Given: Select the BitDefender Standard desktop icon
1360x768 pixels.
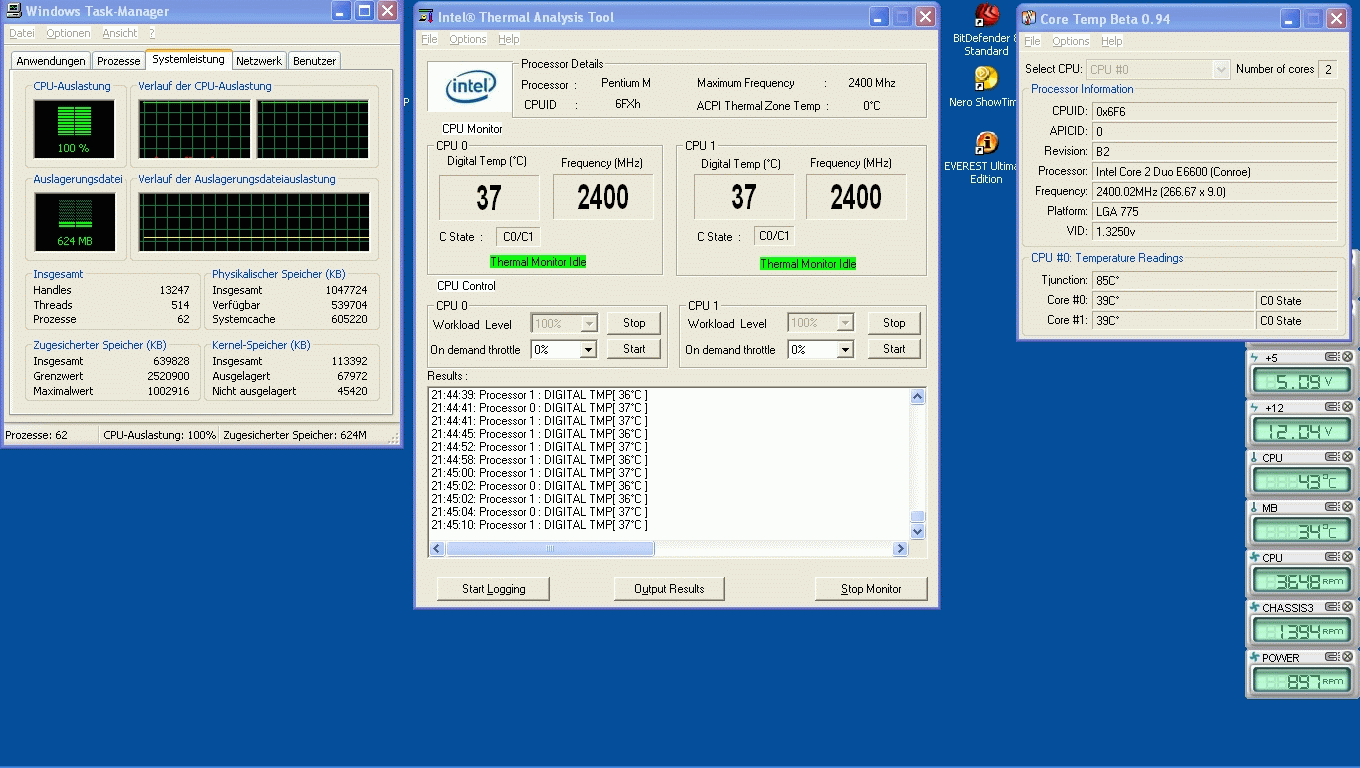Looking at the screenshot, I should (x=986, y=30).
